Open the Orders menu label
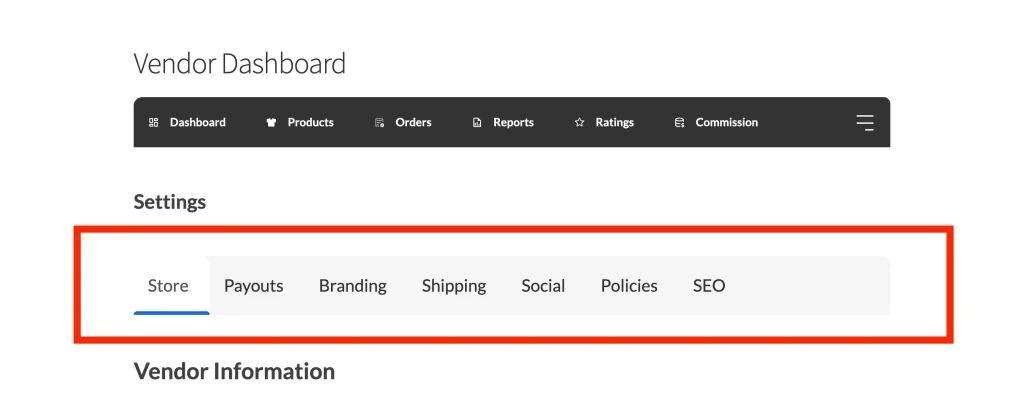Image resolution: width=1024 pixels, height=418 pixels. [414, 123]
